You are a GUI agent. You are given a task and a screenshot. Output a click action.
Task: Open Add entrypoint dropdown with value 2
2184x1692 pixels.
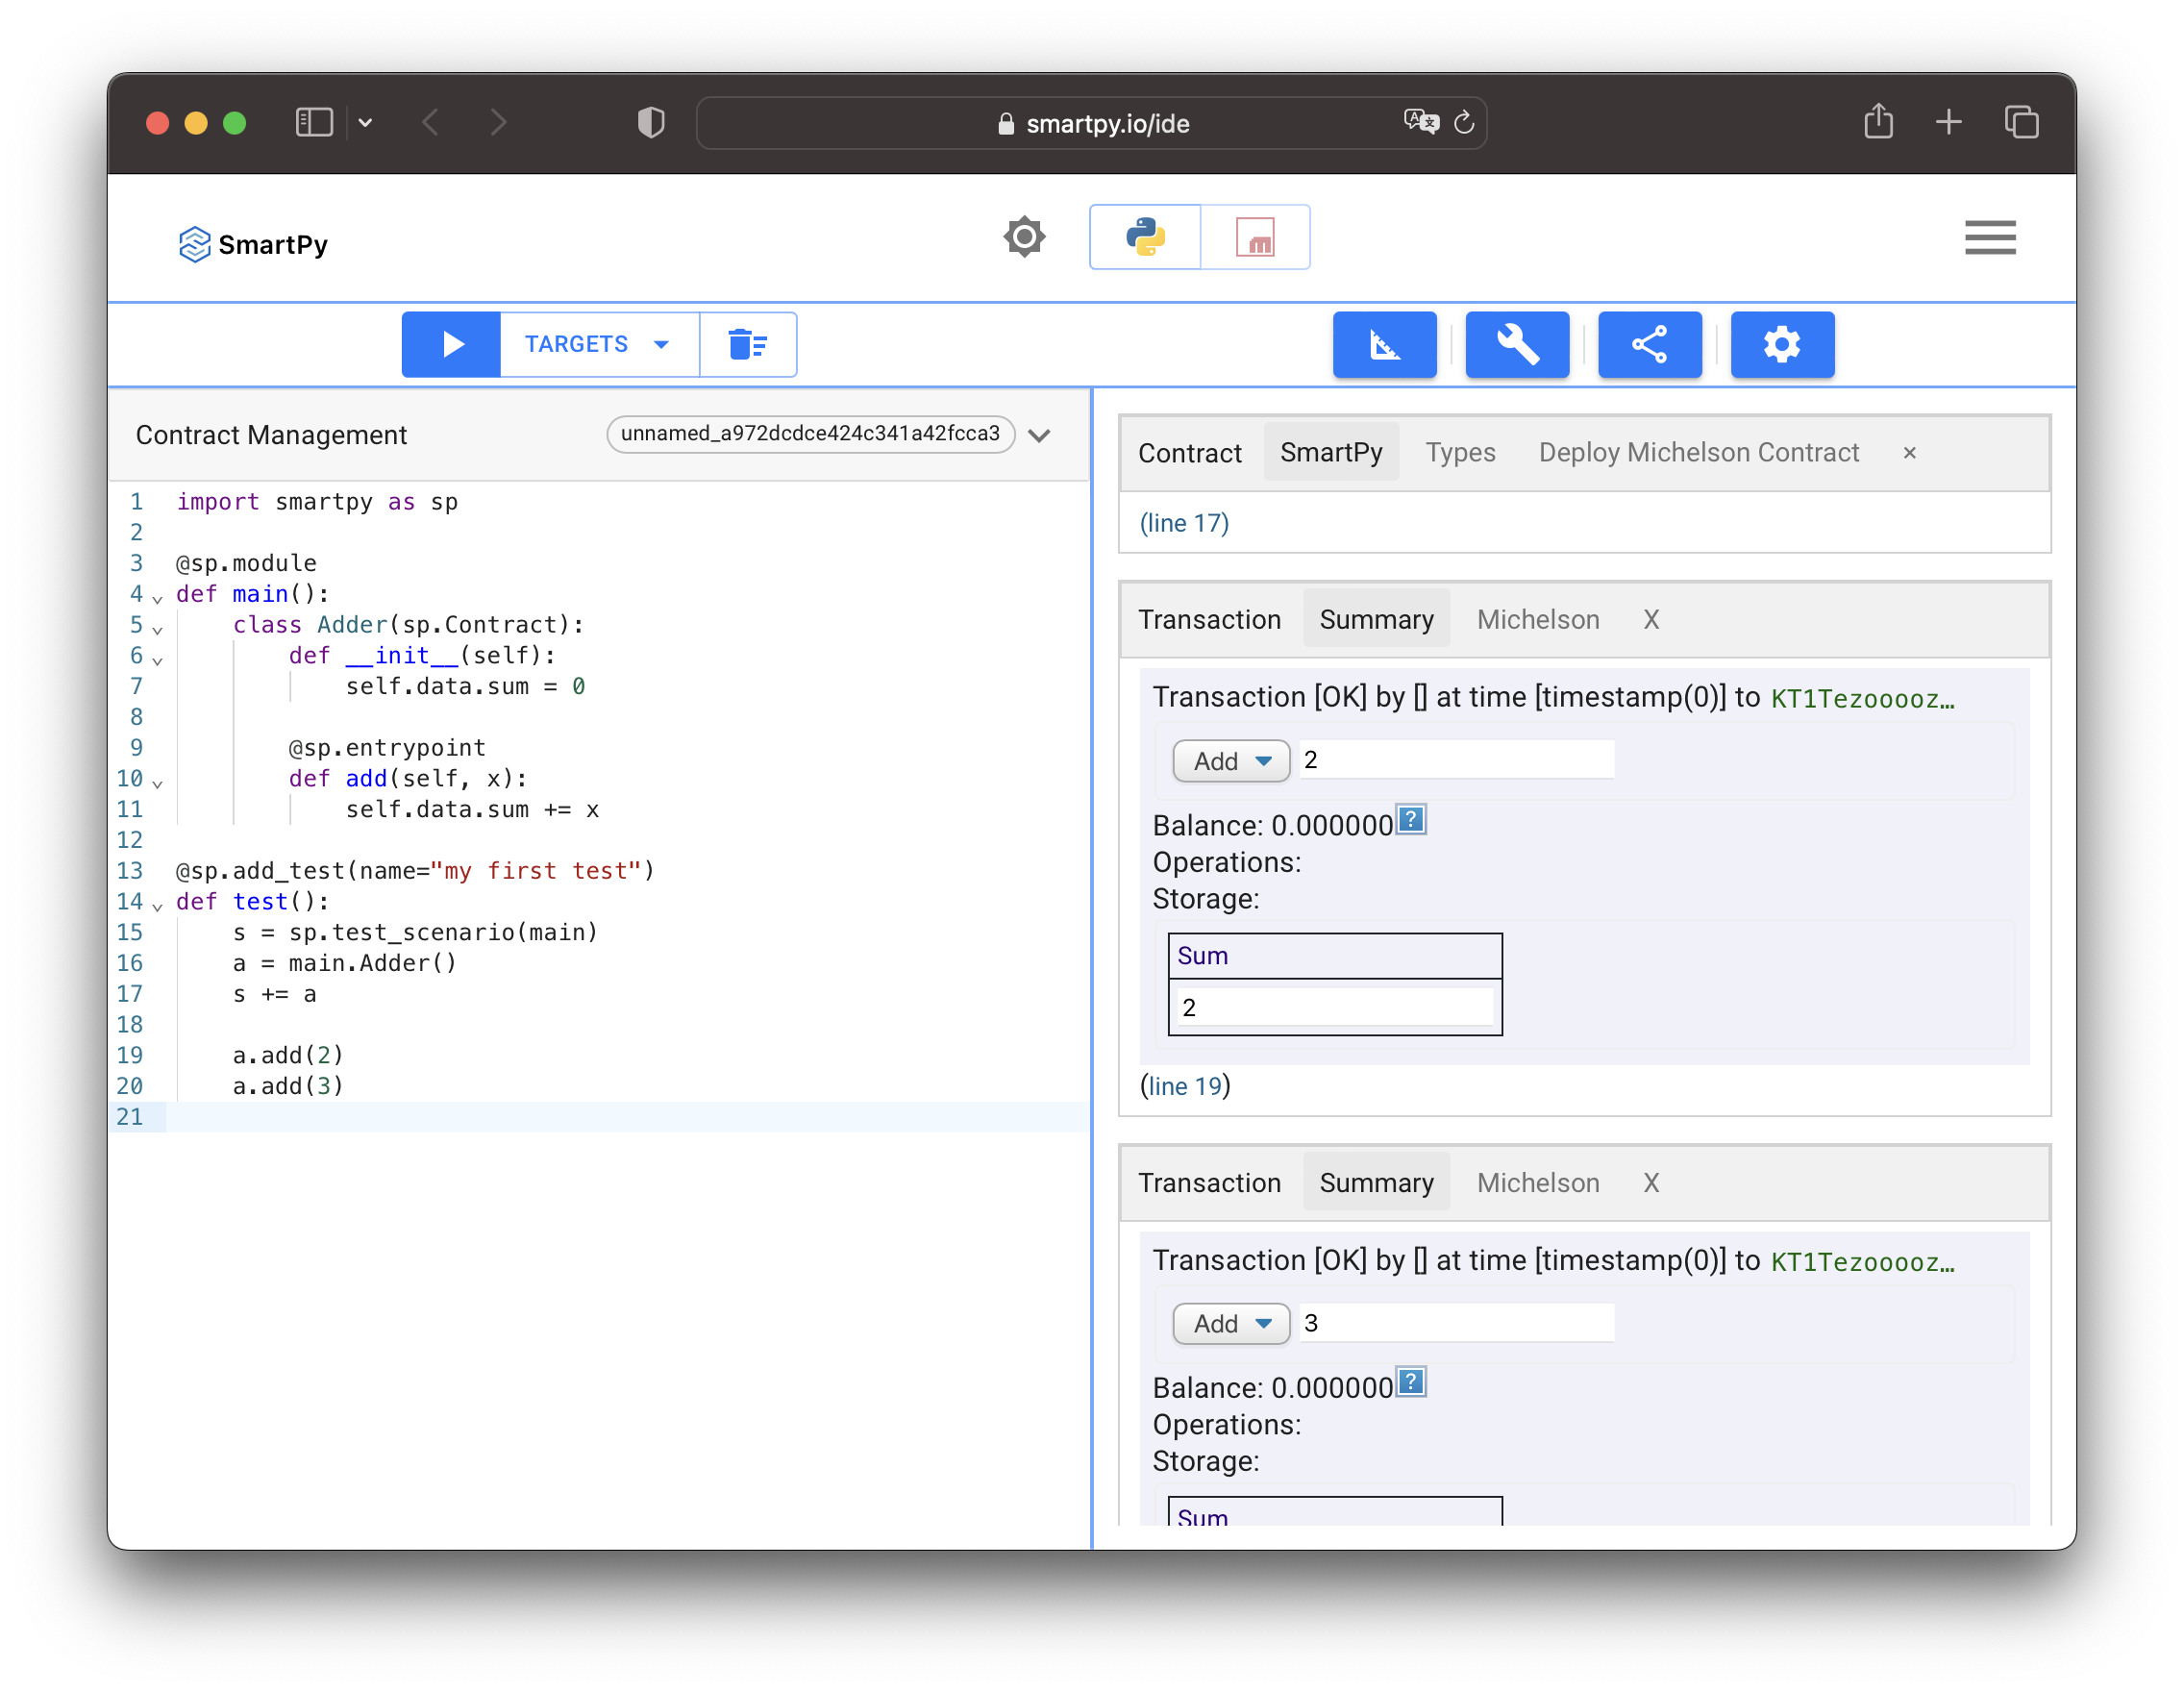(1231, 761)
